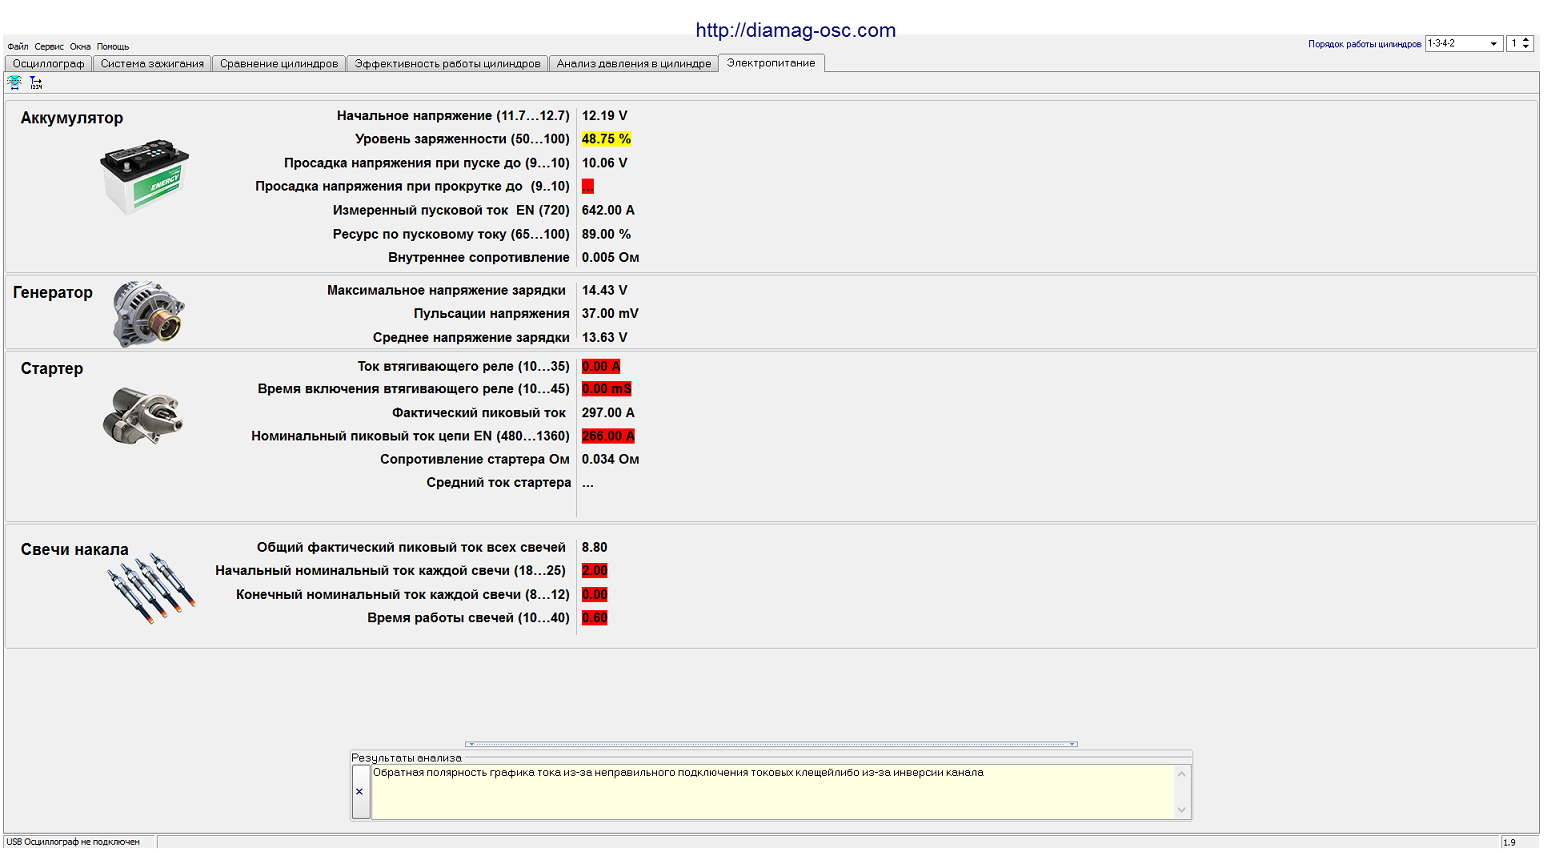Click the Пульсации напряжения label
Screen dimensions: 1551x852
[492, 314]
